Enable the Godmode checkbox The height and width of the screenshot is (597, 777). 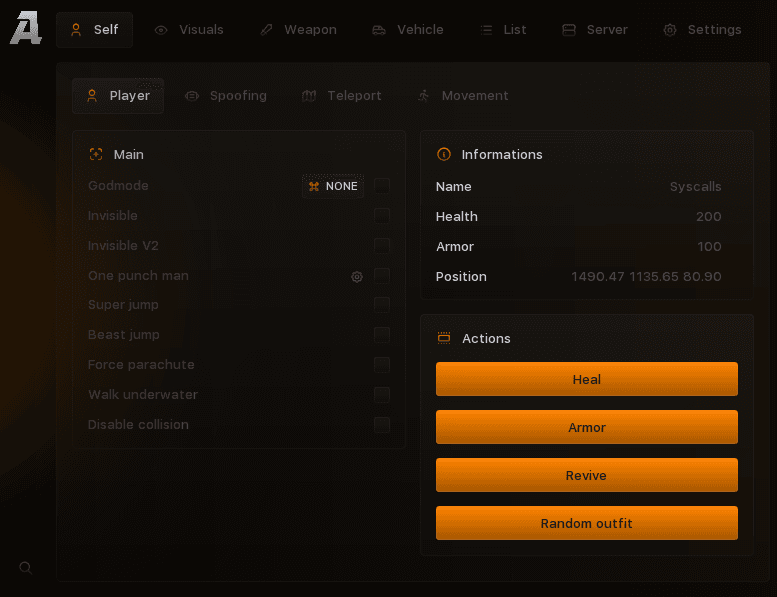tap(382, 186)
